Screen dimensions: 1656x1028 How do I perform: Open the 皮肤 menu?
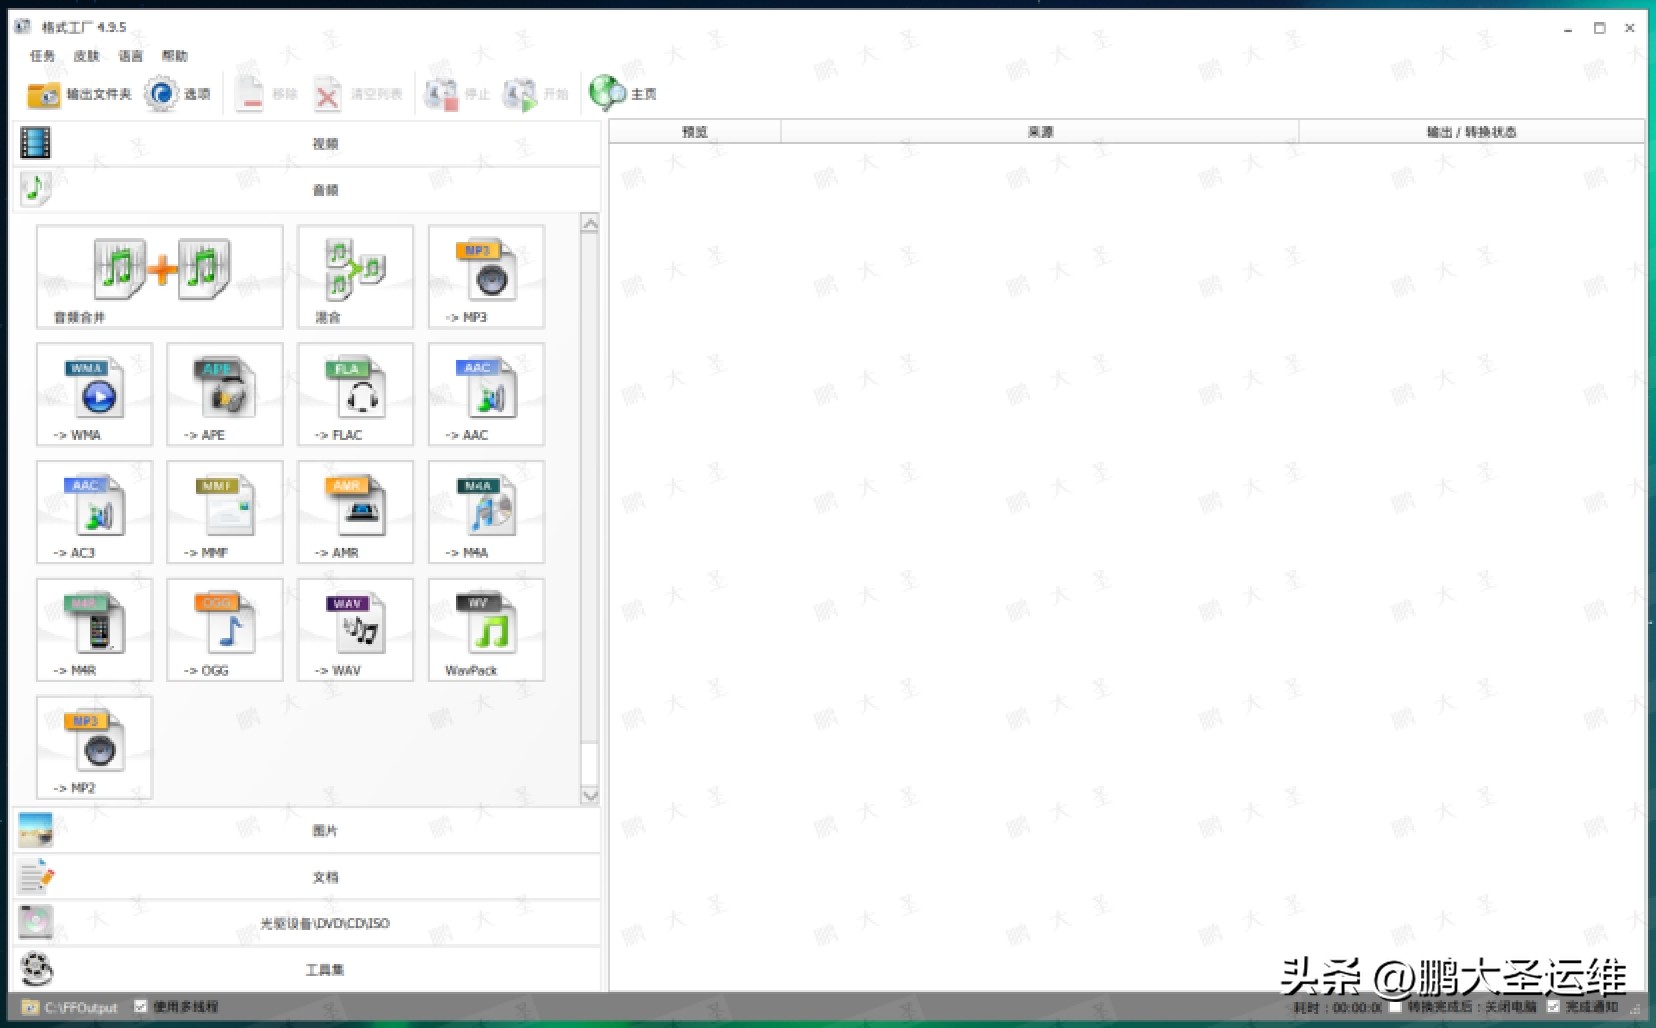click(86, 56)
